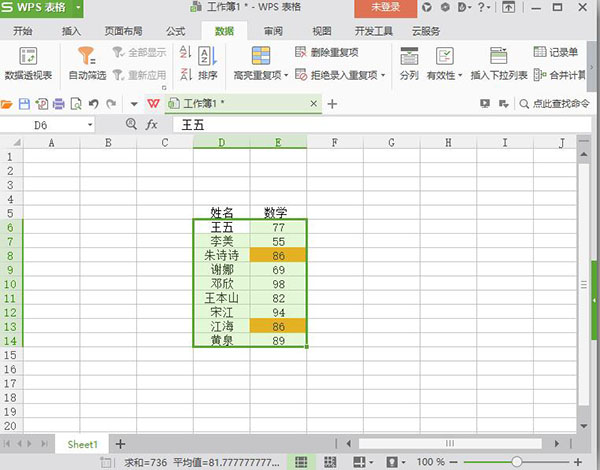Switch to the 开始 ribbon tab
600x470 pixels.
coord(23,31)
